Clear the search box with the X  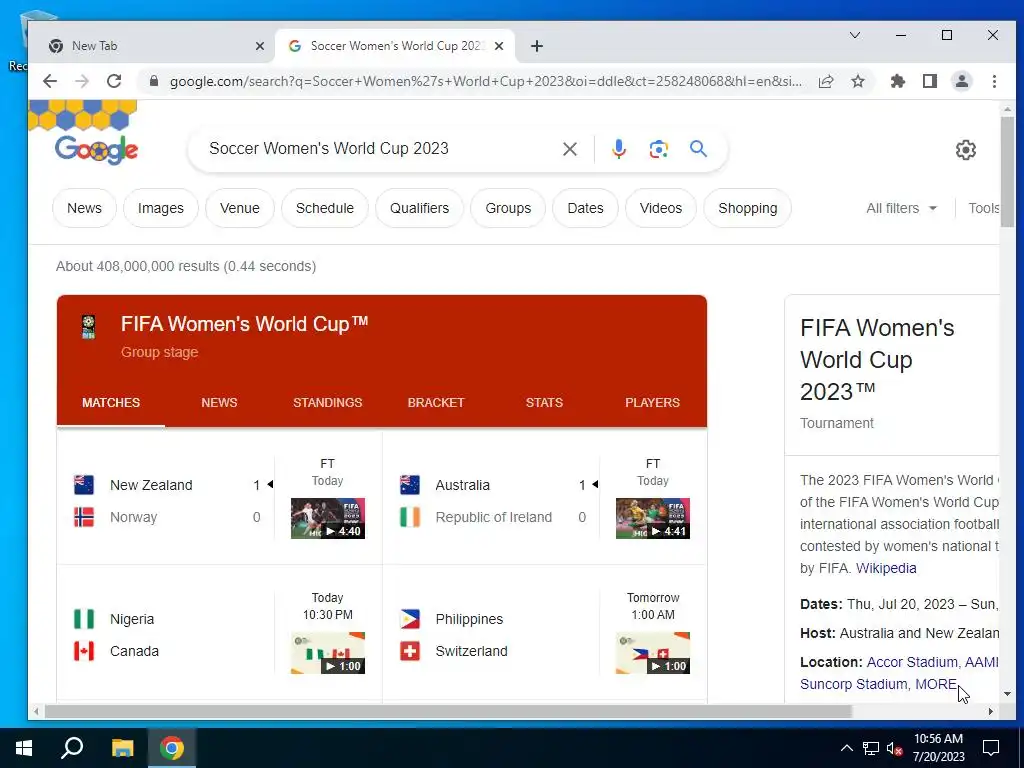pyautogui.click(x=569, y=149)
